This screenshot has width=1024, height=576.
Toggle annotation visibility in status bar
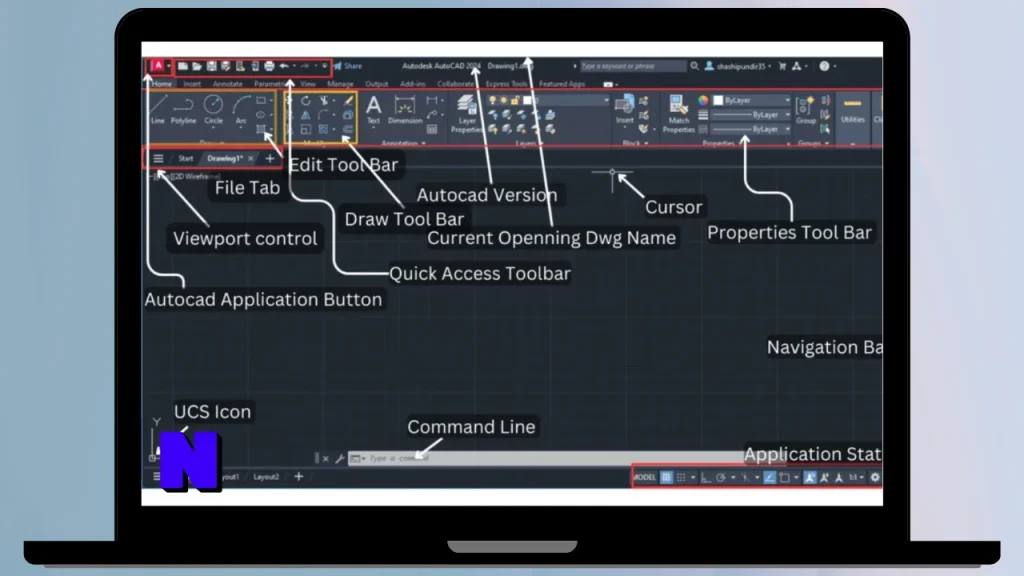pos(810,477)
